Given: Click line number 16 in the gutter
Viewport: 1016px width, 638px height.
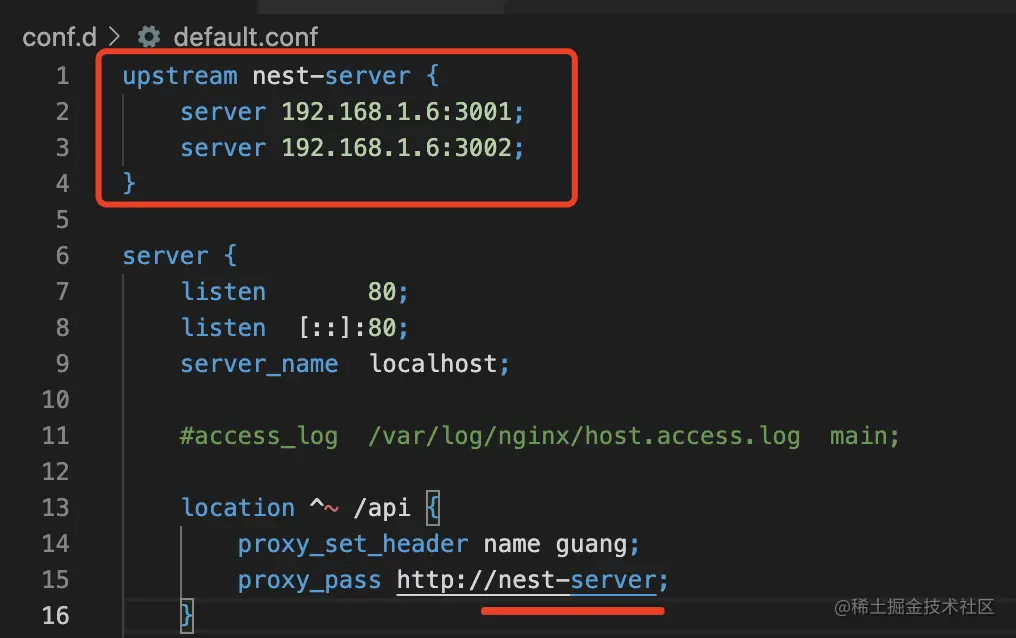Looking at the screenshot, I should [56, 615].
